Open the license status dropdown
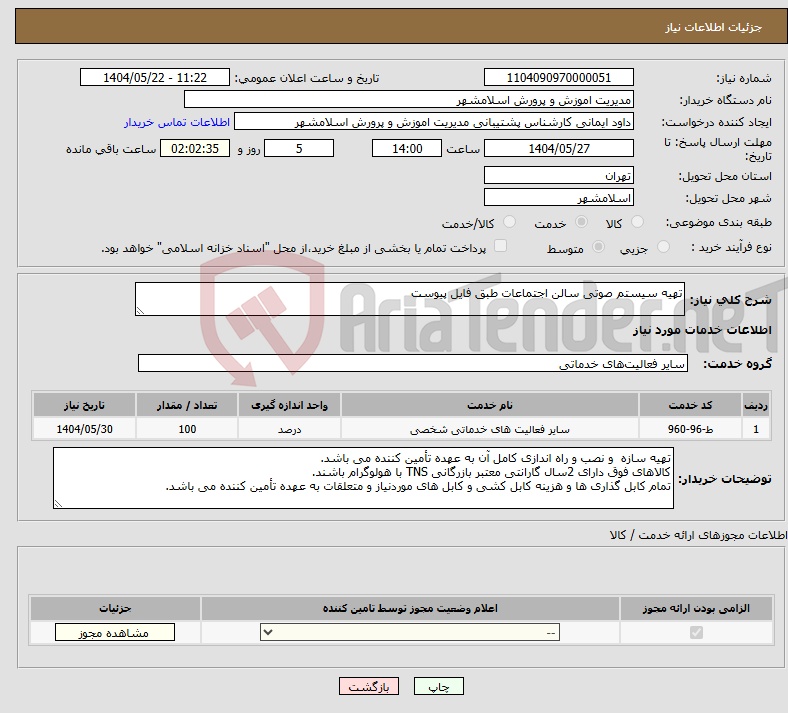 pyautogui.click(x=410, y=632)
